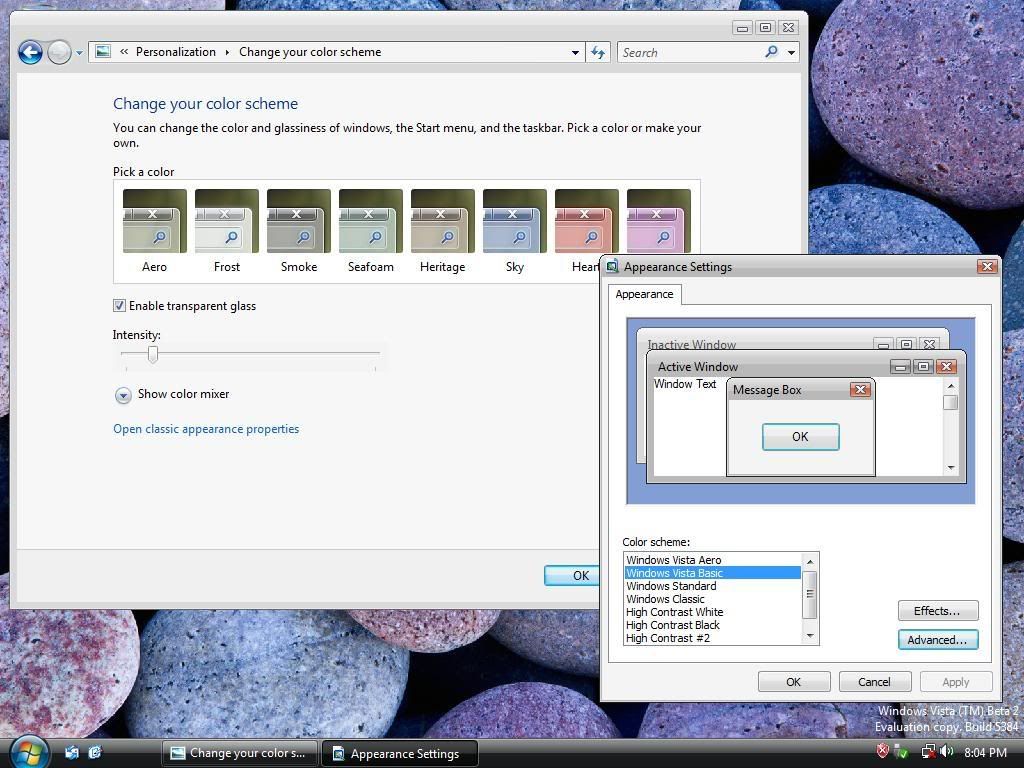This screenshot has height=768, width=1024.
Task: Open the address bar history dropdown
Action: [575, 52]
